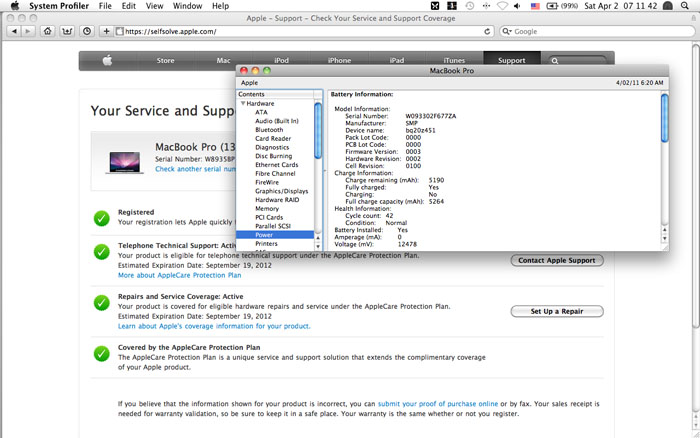Click Safari back arrow button

point(14,31)
